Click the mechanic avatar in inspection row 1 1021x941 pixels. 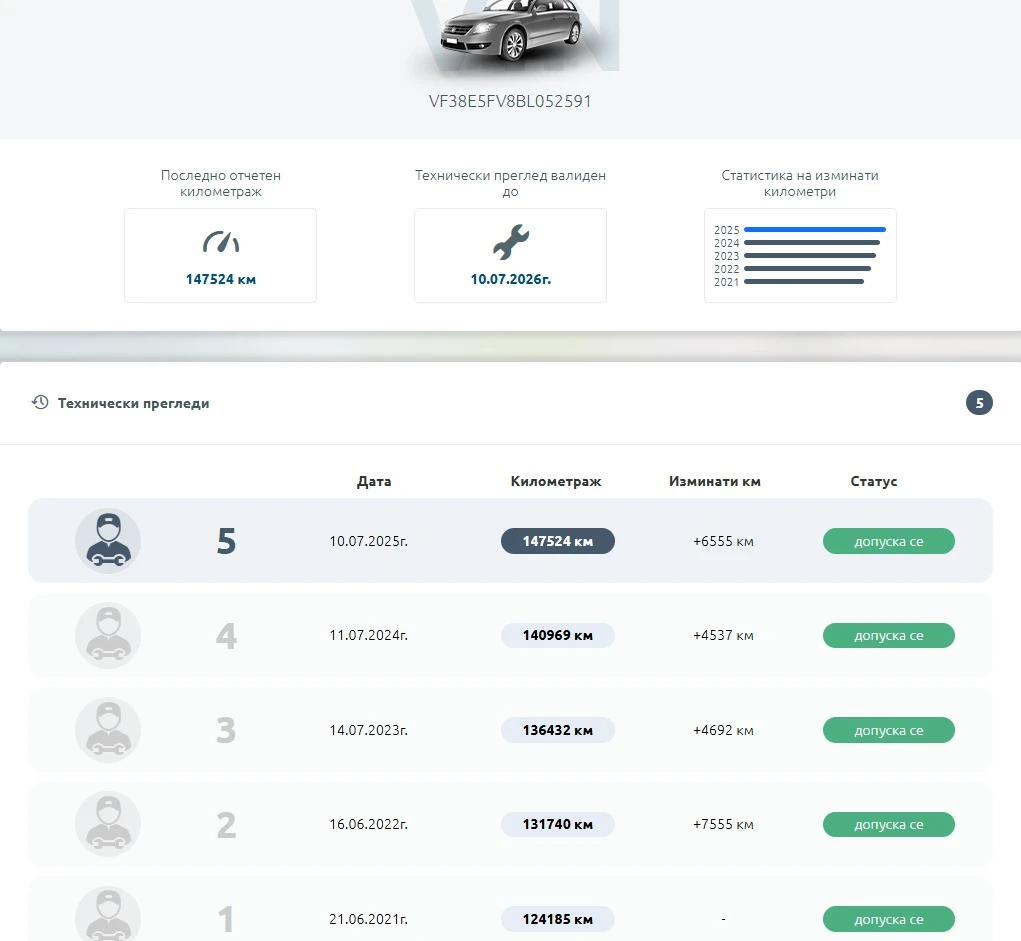pyautogui.click(x=108, y=915)
